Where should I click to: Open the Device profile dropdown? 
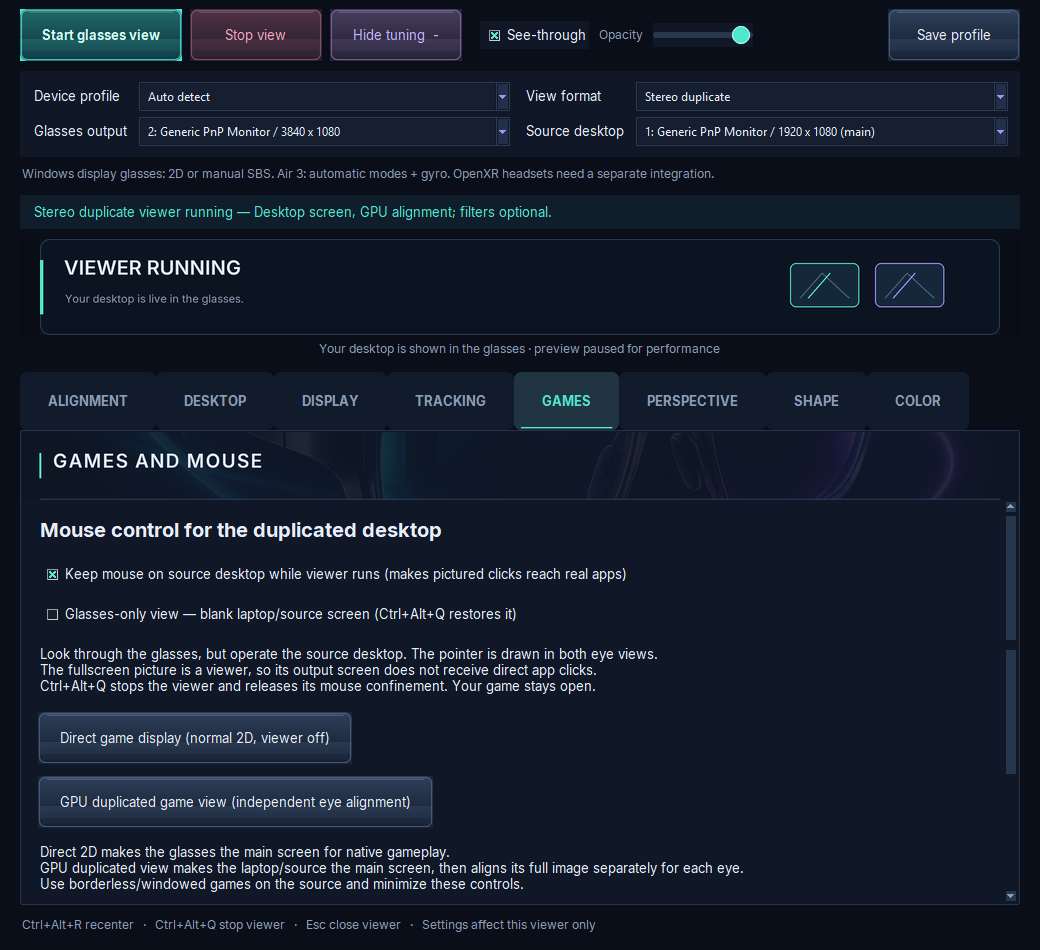click(324, 97)
